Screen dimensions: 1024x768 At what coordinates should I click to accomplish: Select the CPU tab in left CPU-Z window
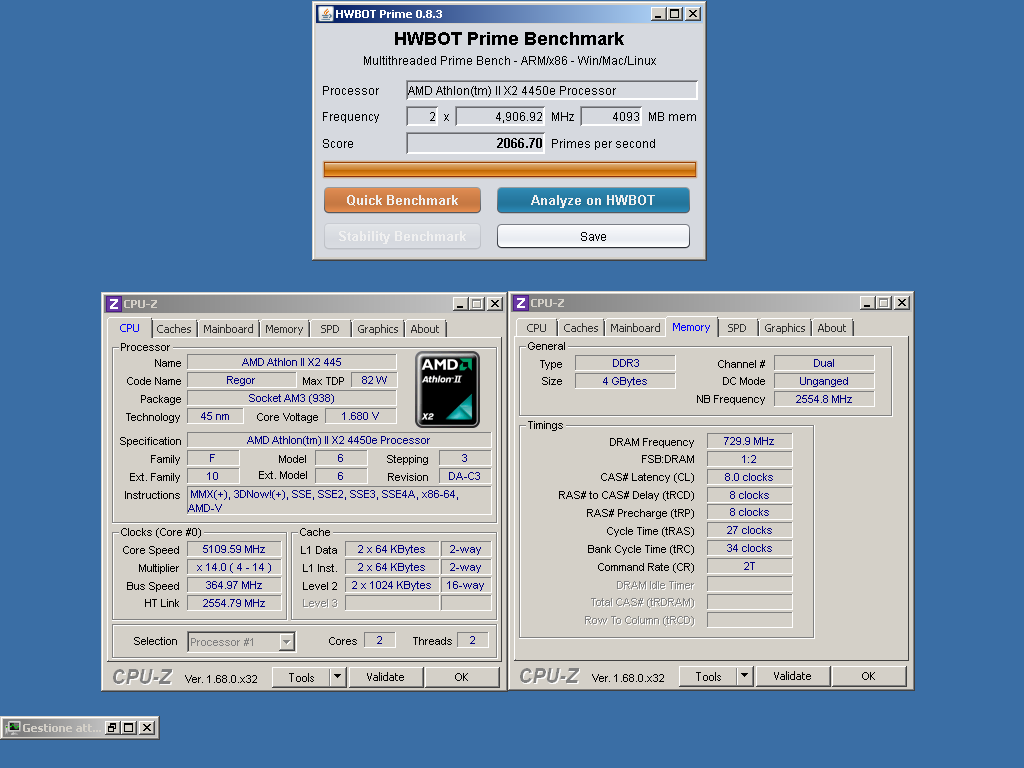click(x=129, y=328)
